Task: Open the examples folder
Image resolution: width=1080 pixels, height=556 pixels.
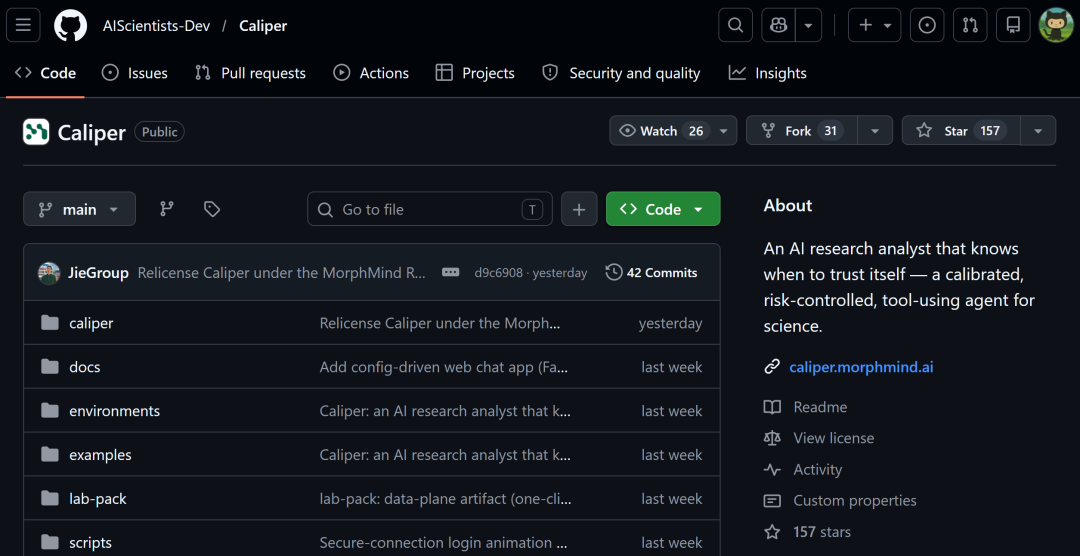Action: (x=100, y=455)
